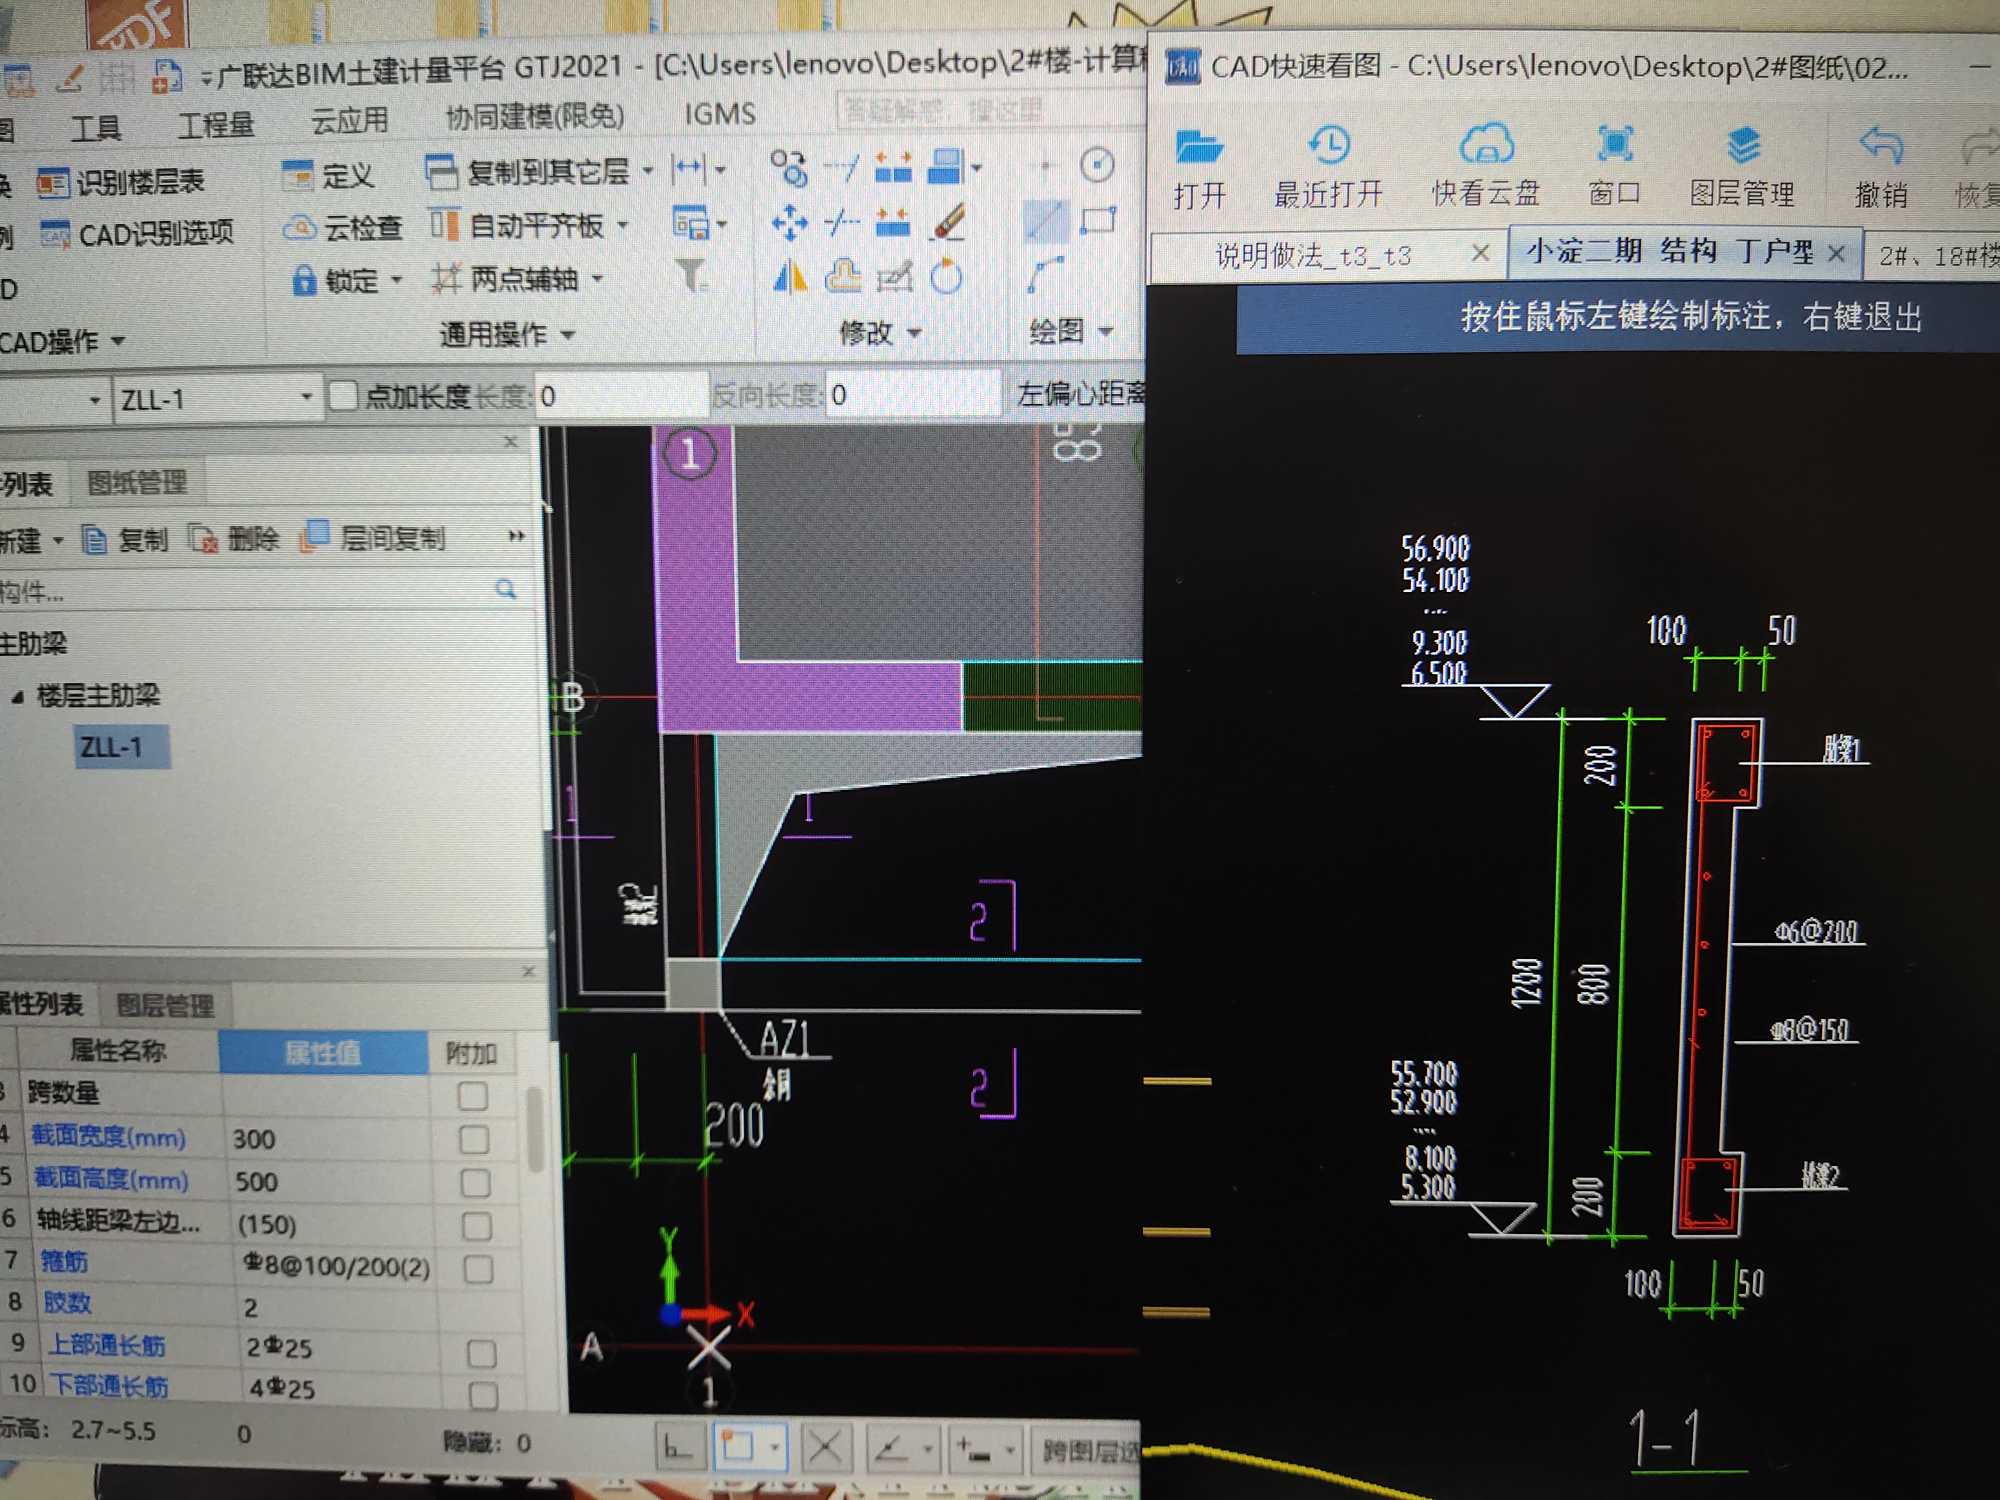Click the format brush icon
Viewport: 2000px width, 1500px height.
tap(947, 222)
